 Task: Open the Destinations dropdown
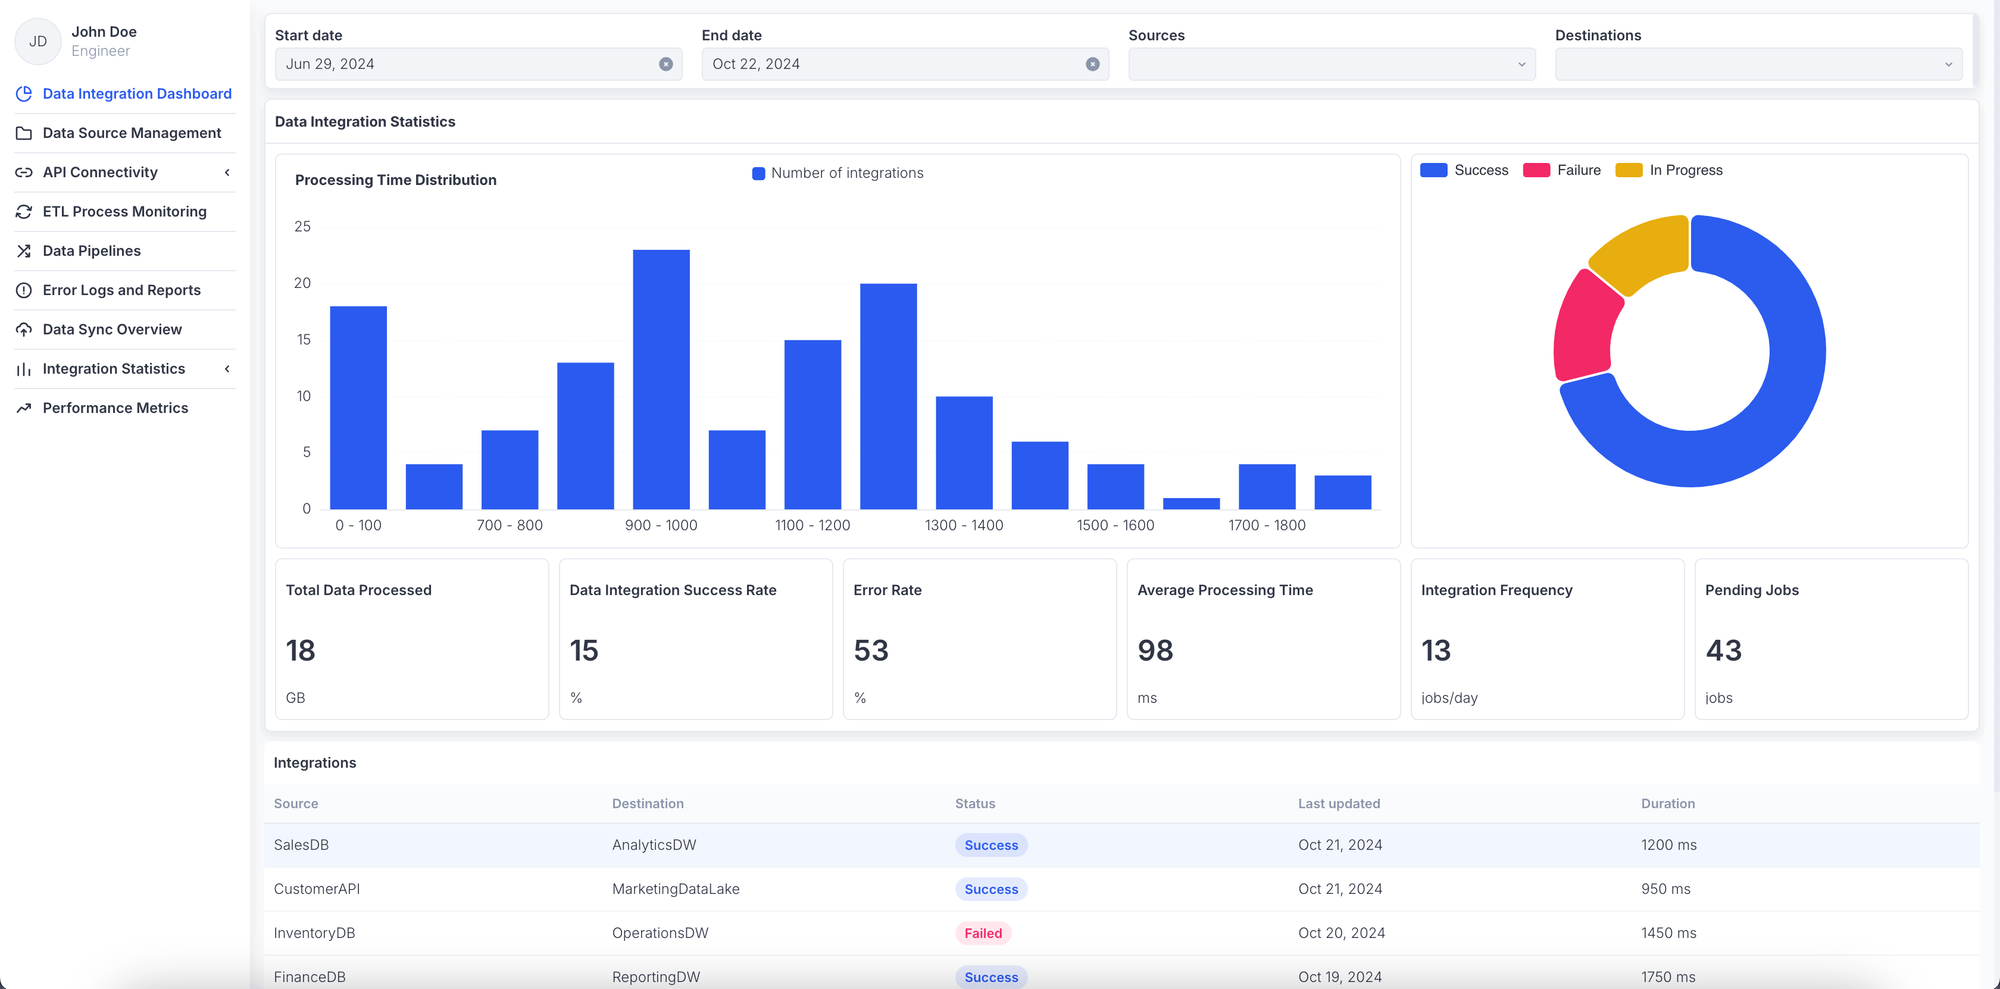click(x=1758, y=64)
